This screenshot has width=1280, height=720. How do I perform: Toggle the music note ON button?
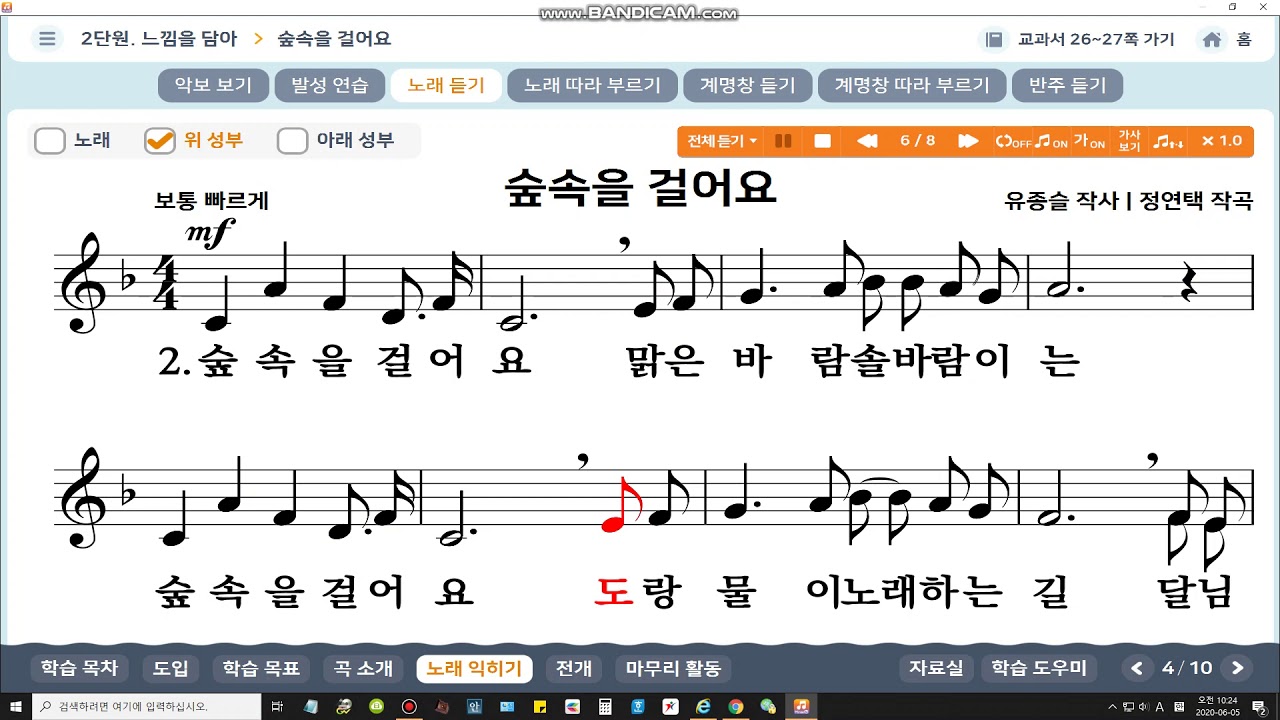click(x=1051, y=141)
